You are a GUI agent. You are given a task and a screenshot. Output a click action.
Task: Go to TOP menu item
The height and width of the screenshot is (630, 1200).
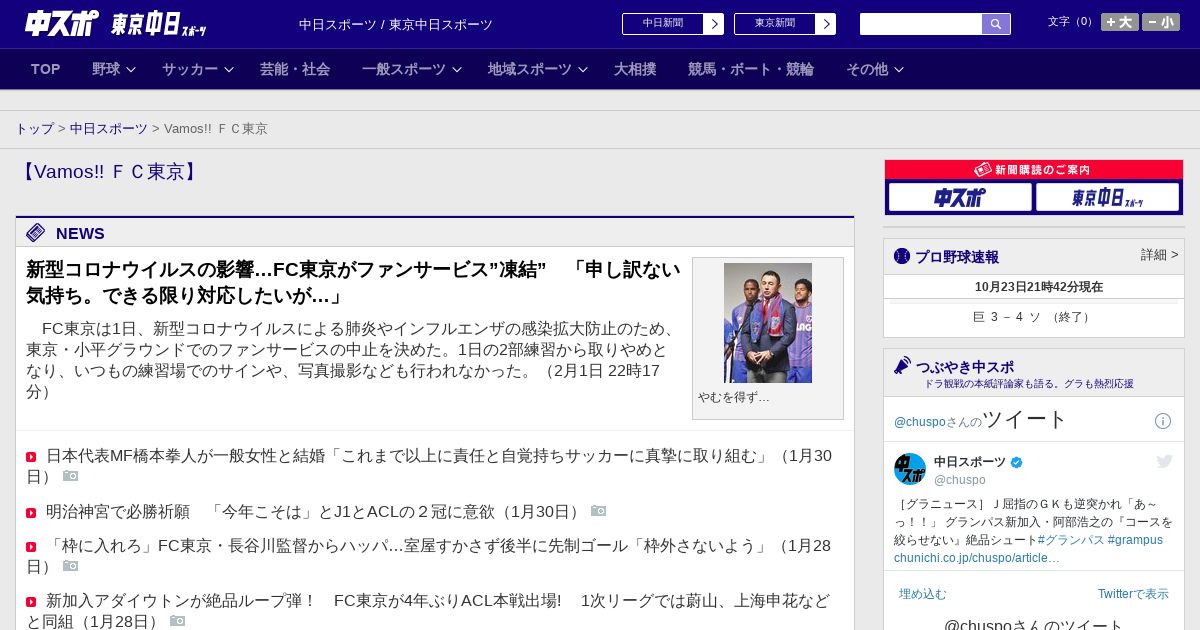46,69
